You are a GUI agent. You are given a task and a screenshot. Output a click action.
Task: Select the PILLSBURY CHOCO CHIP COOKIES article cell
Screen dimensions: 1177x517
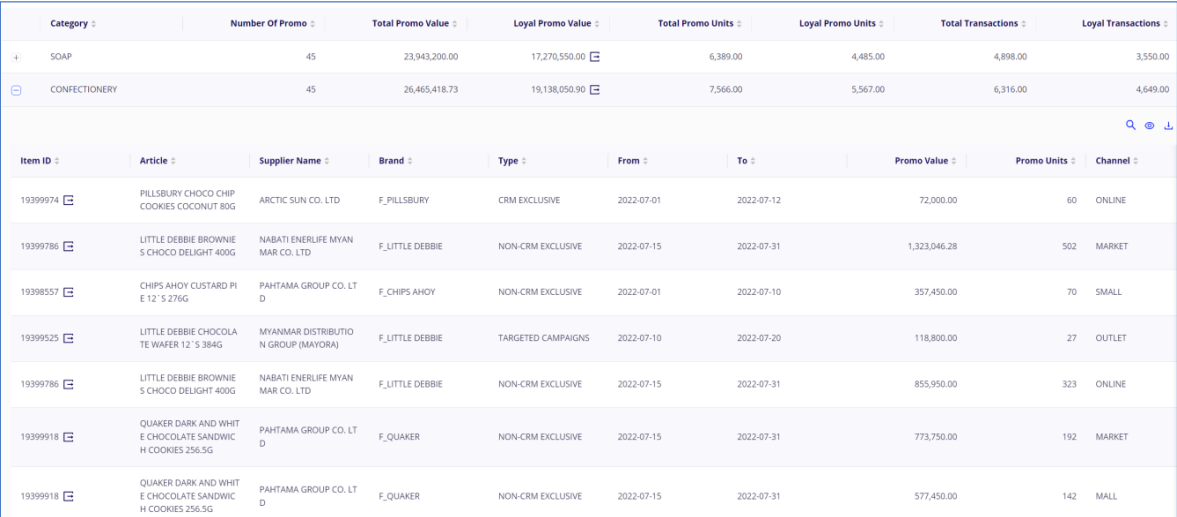(188, 200)
